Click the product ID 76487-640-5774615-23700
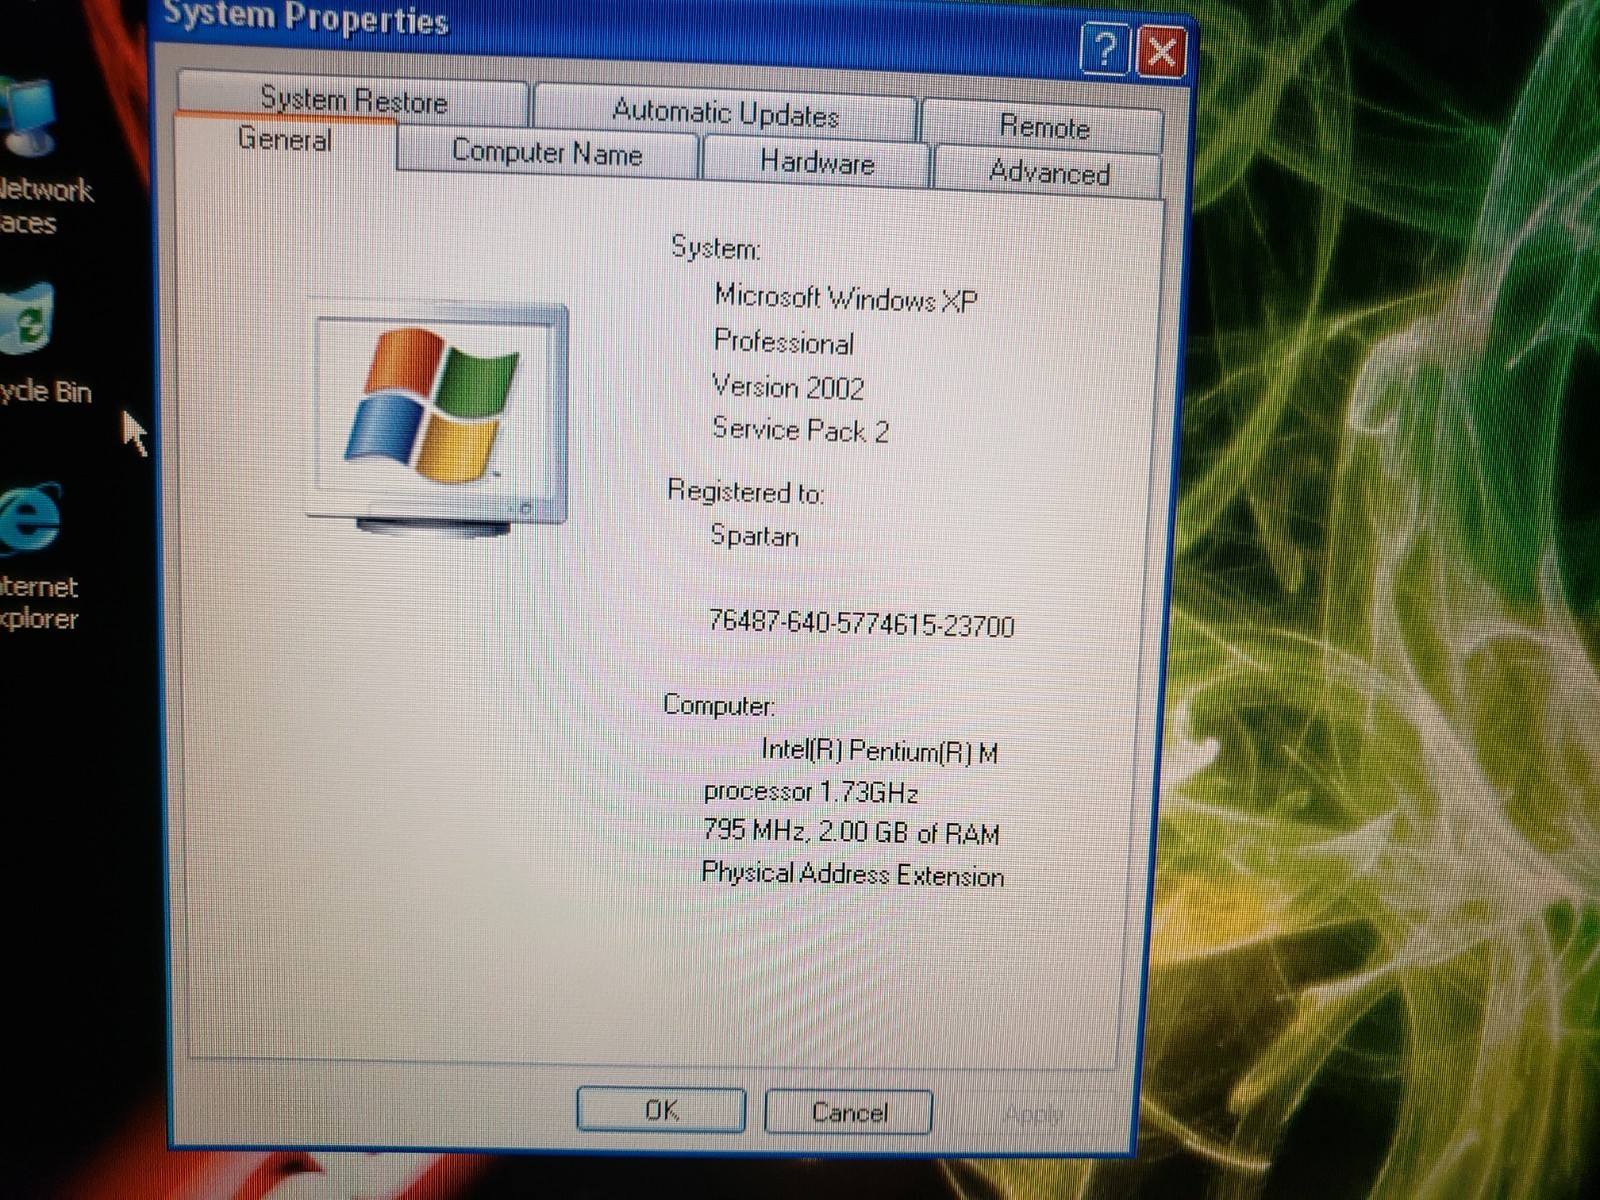Viewport: 1600px width, 1200px height. [x=861, y=624]
